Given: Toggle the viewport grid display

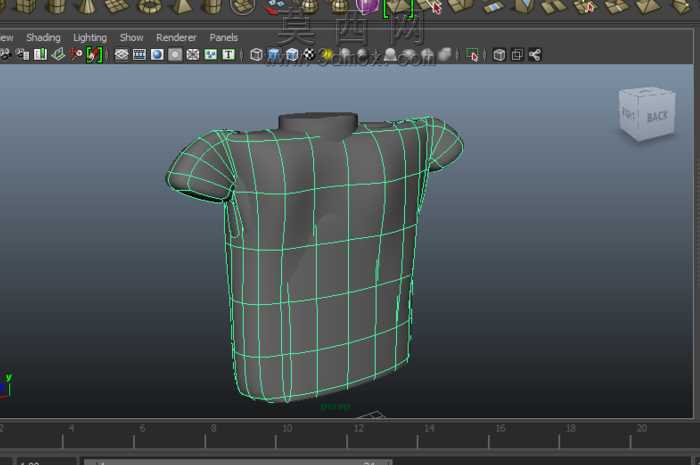Looking at the screenshot, I should (x=121, y=55).
